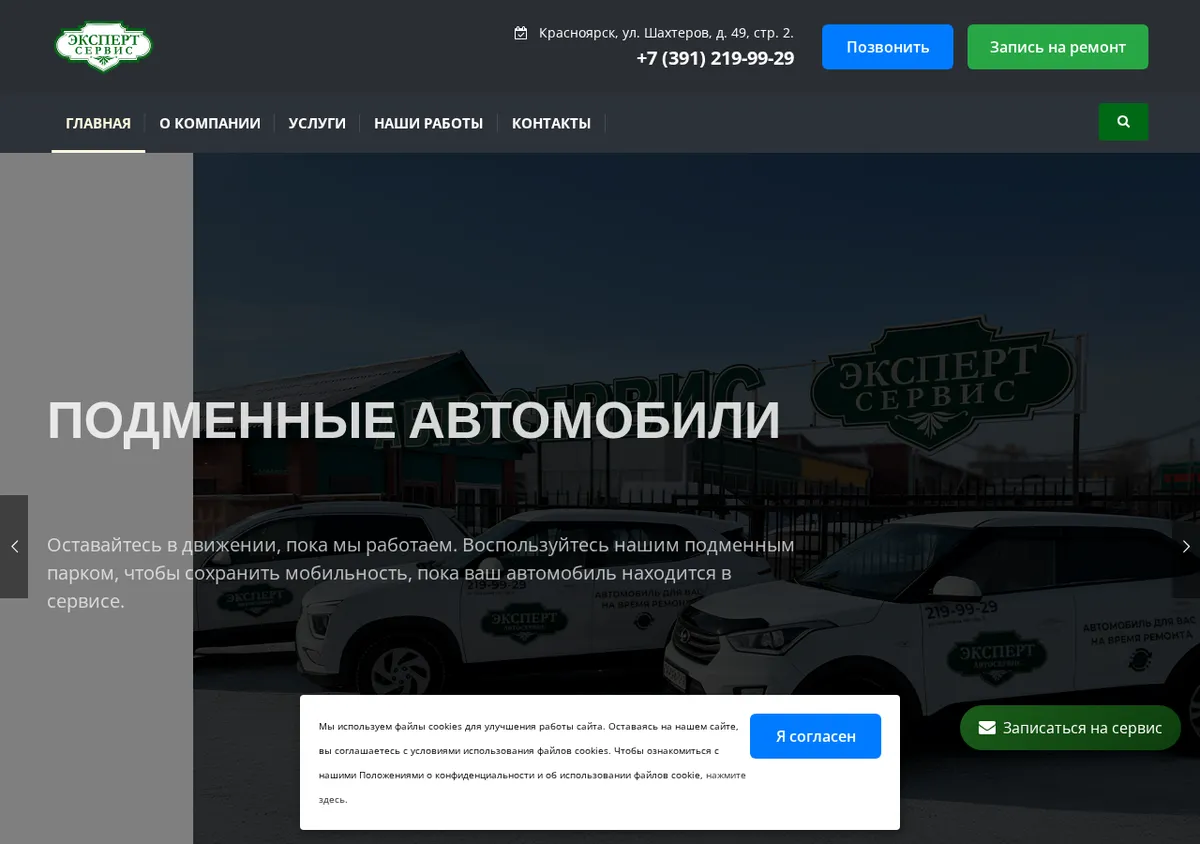Image resolution: width=1200 pixels, height=844 pixels.
Task: Call the phone number +7 (391) 219-99-29
Action: [x=715, y=58]
